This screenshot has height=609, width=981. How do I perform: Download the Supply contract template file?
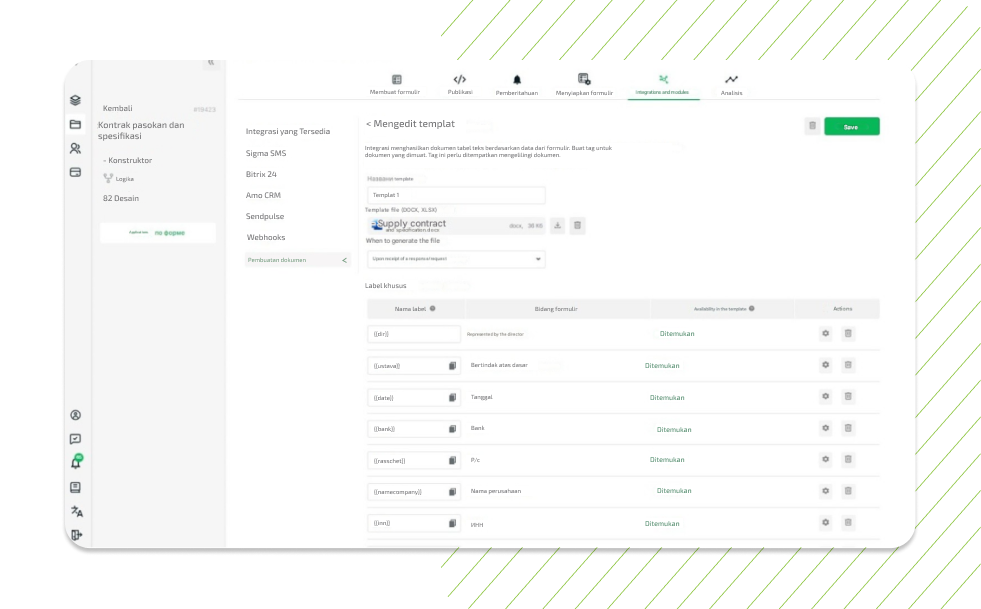(558, 226)
